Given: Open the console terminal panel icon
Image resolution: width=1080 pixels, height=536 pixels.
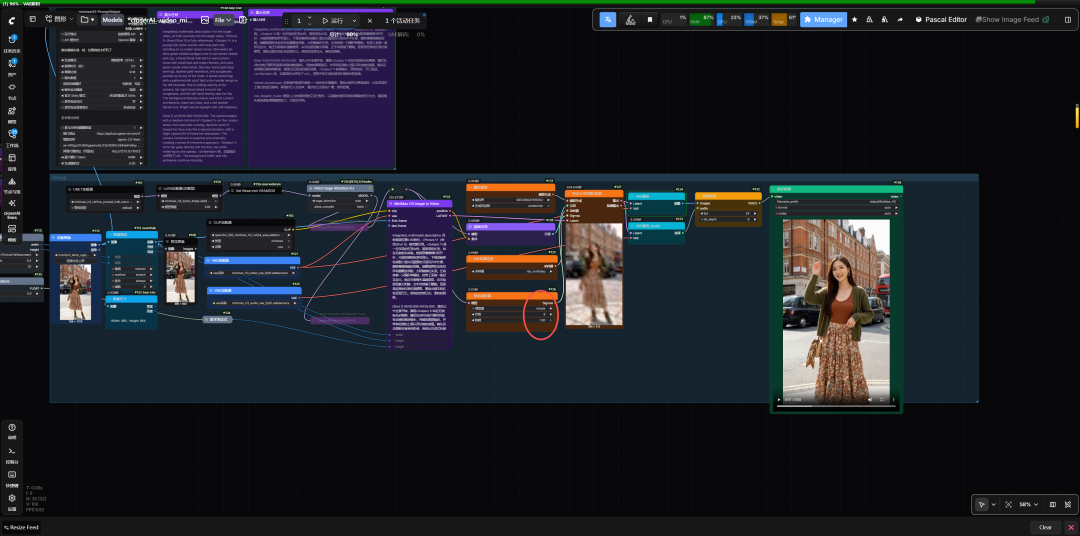Looking at the screenshot, I should [x=12, y=451].
